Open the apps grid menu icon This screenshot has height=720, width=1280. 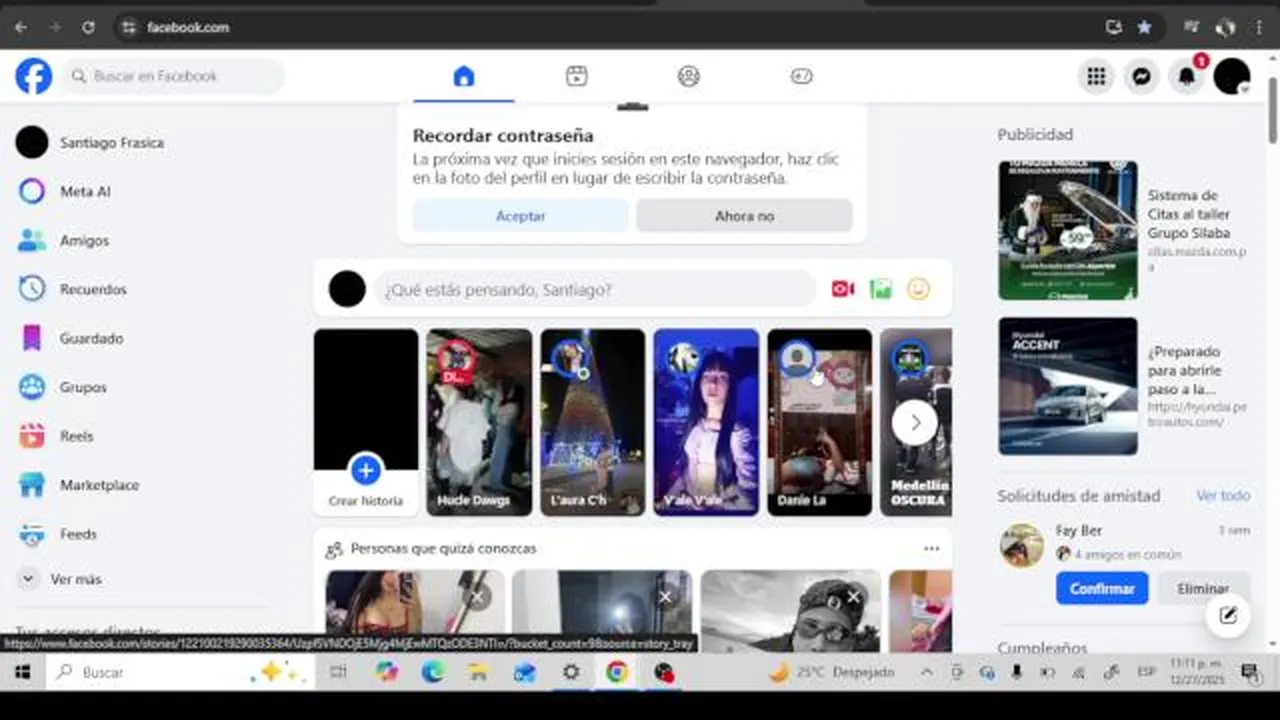1096,76
